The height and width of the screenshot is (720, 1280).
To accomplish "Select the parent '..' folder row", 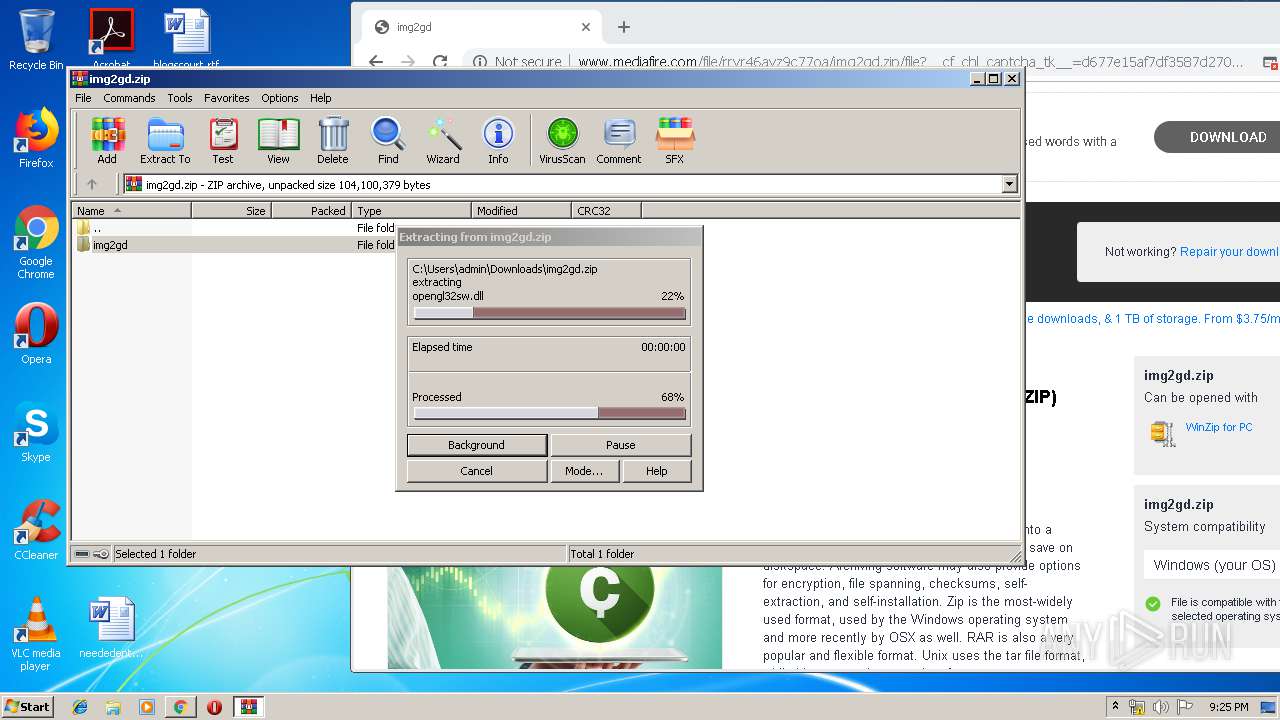I will pyautogui.click(x=235, y=228).
